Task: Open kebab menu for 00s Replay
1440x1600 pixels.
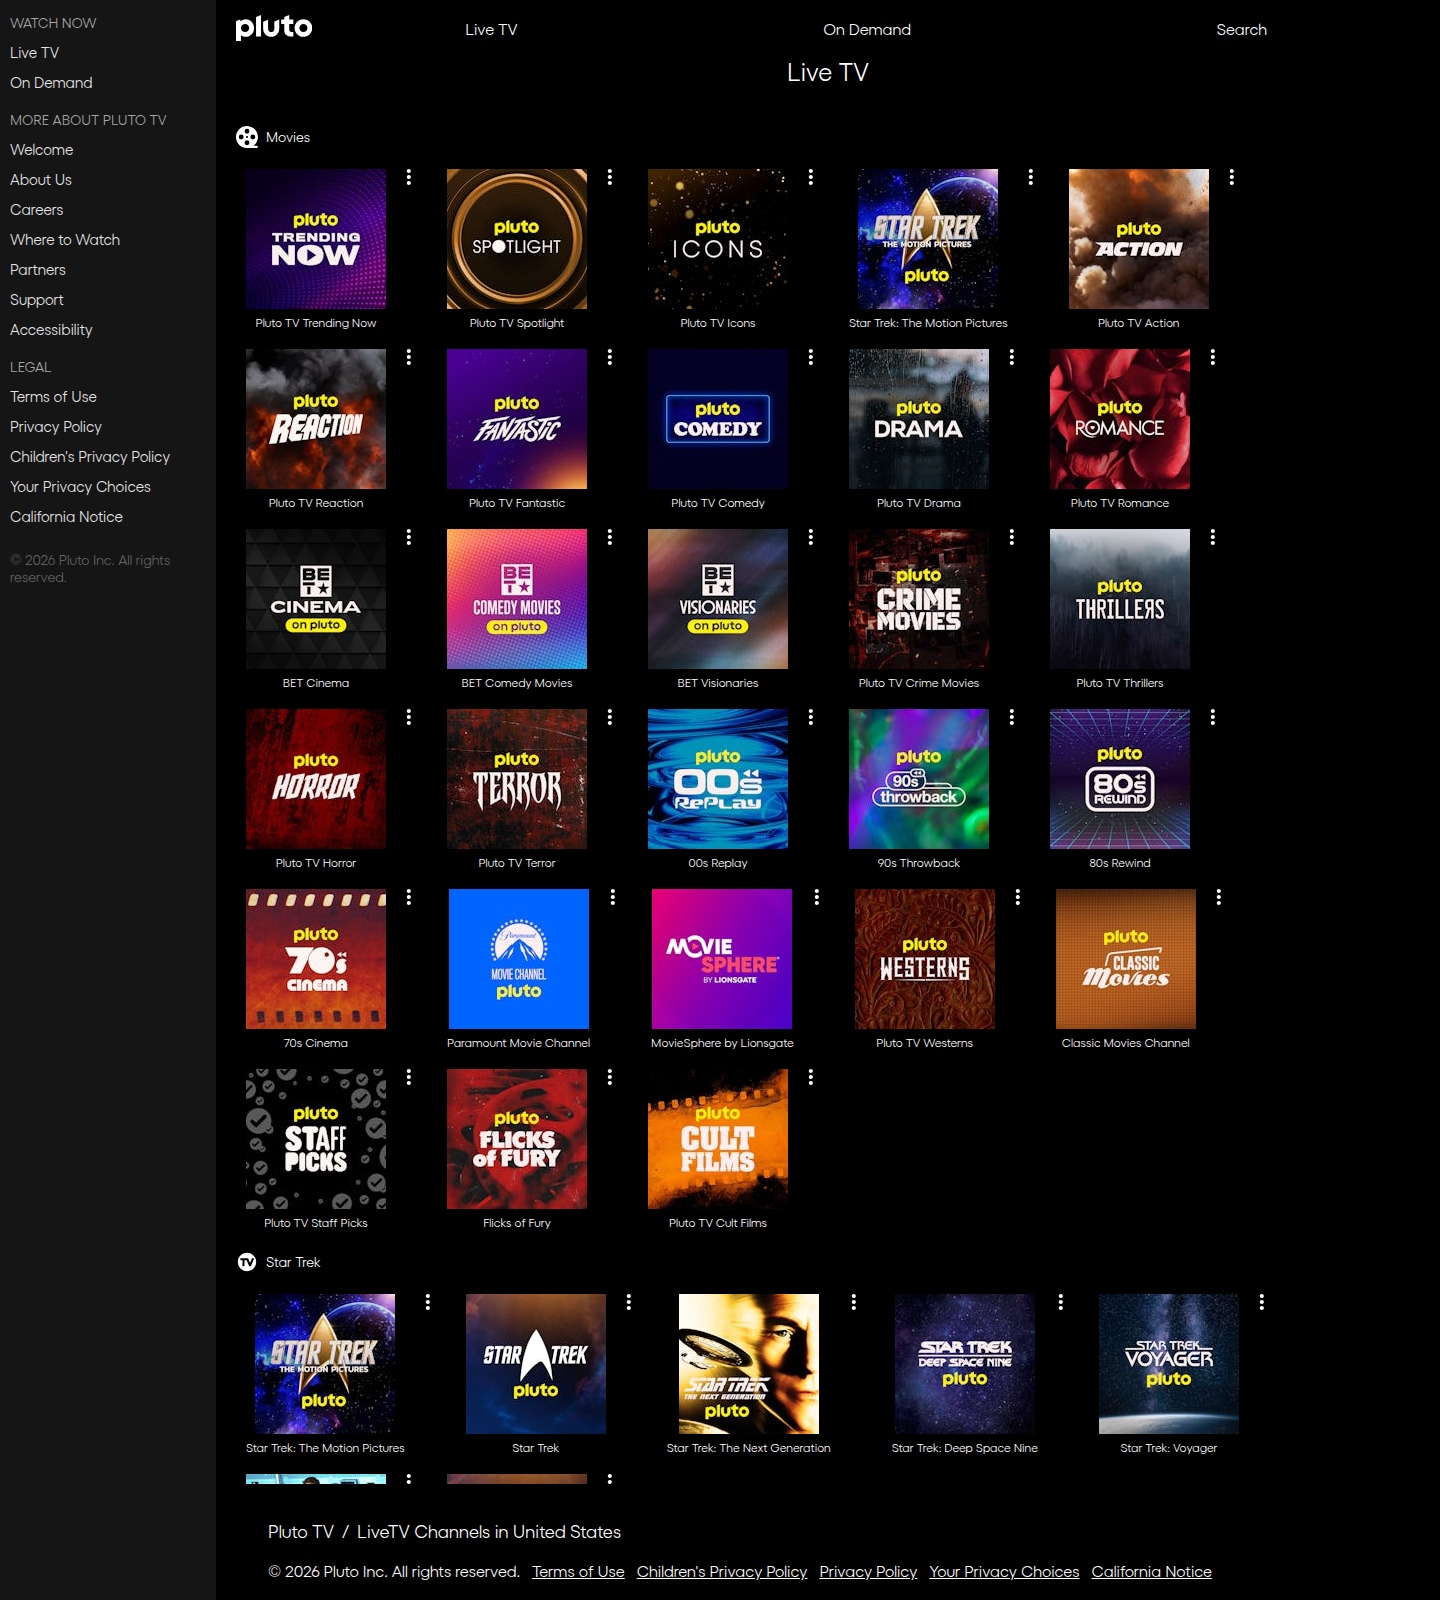Action: [x=811, y=717]
